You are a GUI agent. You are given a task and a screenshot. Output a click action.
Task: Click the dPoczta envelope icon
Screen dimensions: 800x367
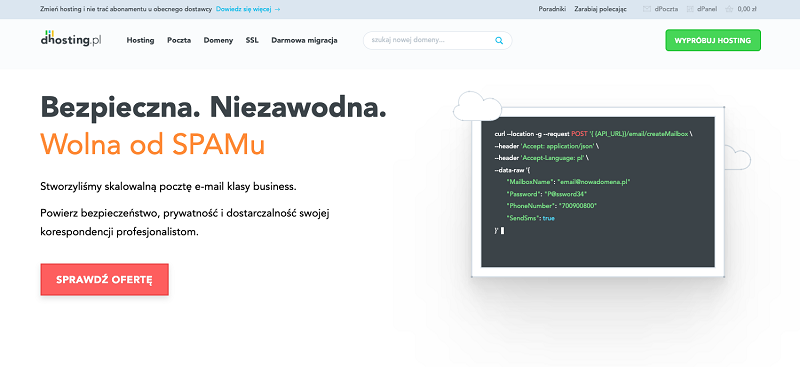(647, 9)
